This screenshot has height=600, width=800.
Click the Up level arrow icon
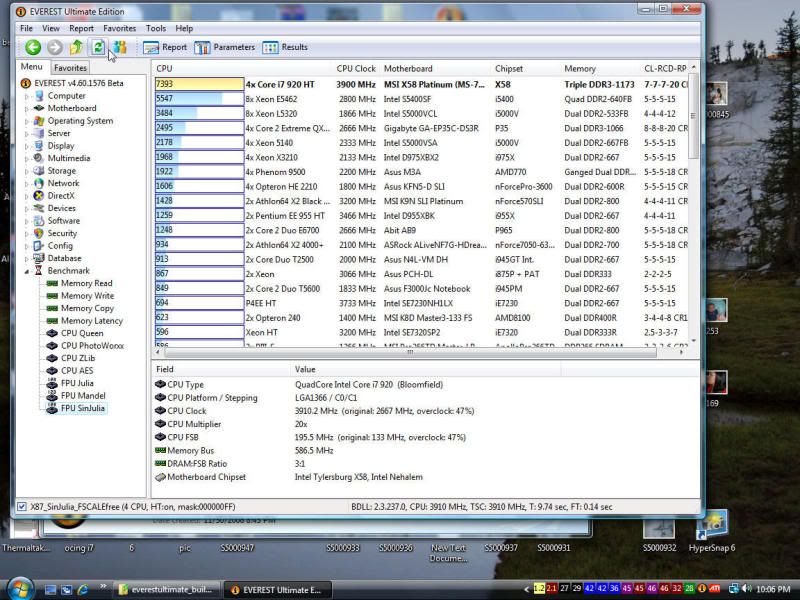click(77, 47)
